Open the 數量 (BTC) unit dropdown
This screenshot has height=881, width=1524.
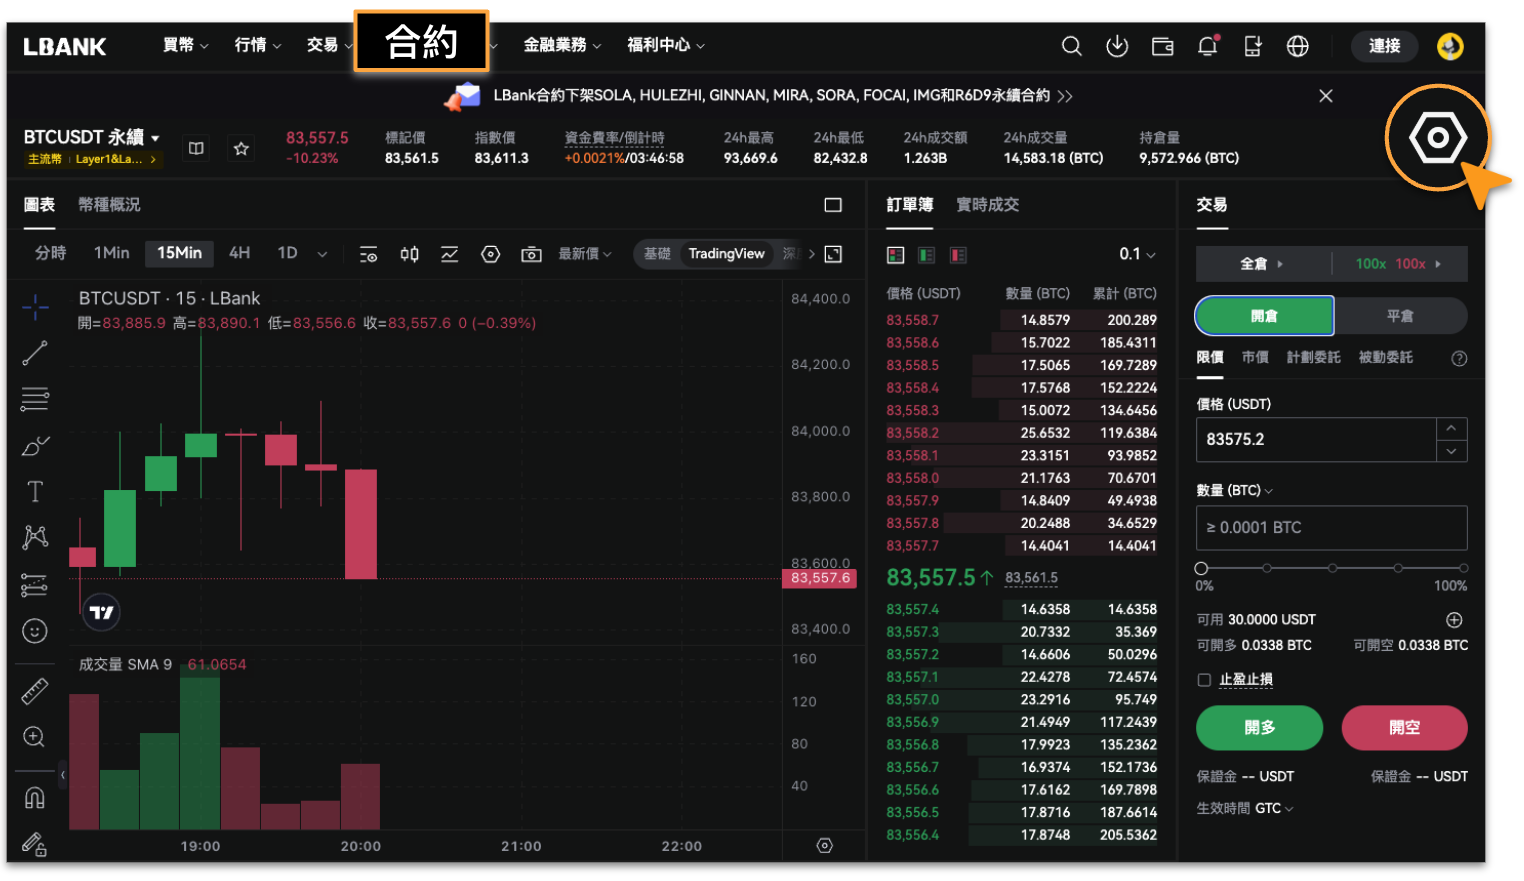[1235, 491]
